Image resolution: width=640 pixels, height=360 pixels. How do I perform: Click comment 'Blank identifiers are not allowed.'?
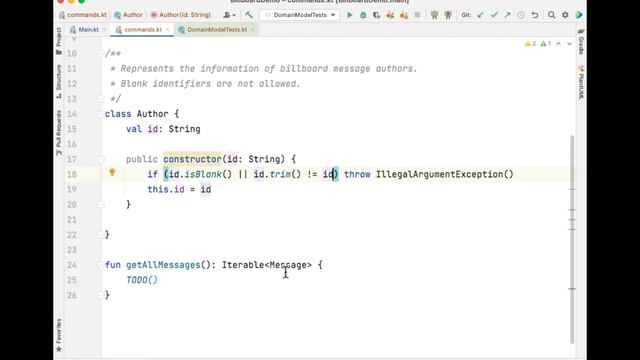210,84
